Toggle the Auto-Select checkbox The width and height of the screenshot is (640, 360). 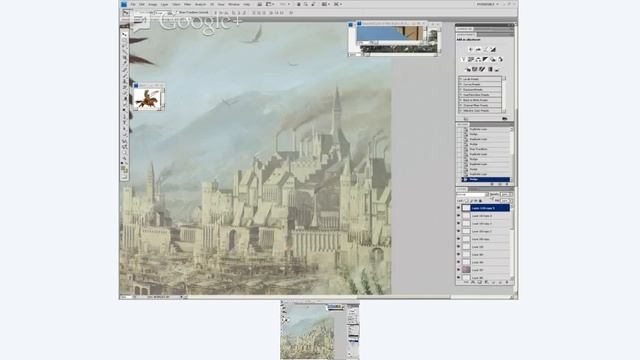pos(137,12)
